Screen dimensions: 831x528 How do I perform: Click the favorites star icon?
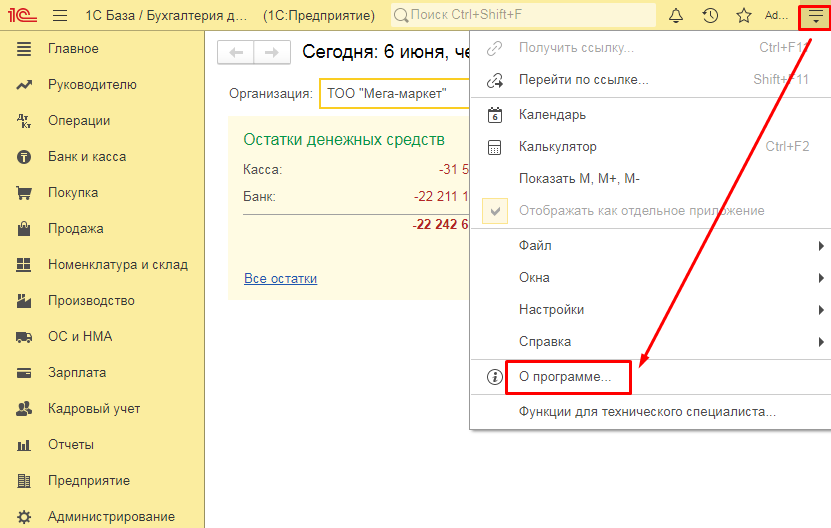tap(743, 16)
